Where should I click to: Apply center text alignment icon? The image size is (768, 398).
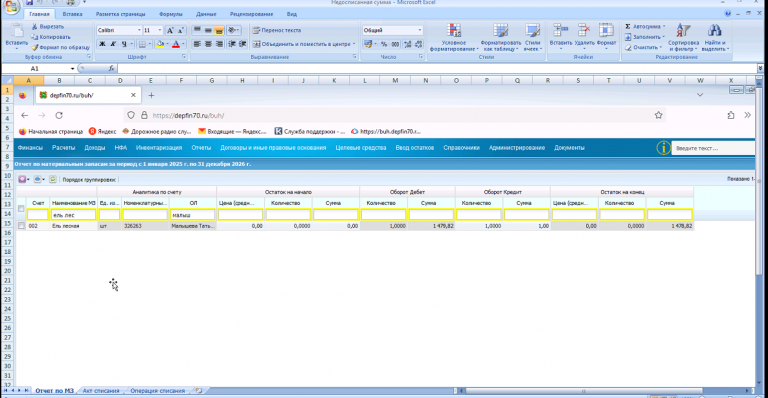(208, 44)
